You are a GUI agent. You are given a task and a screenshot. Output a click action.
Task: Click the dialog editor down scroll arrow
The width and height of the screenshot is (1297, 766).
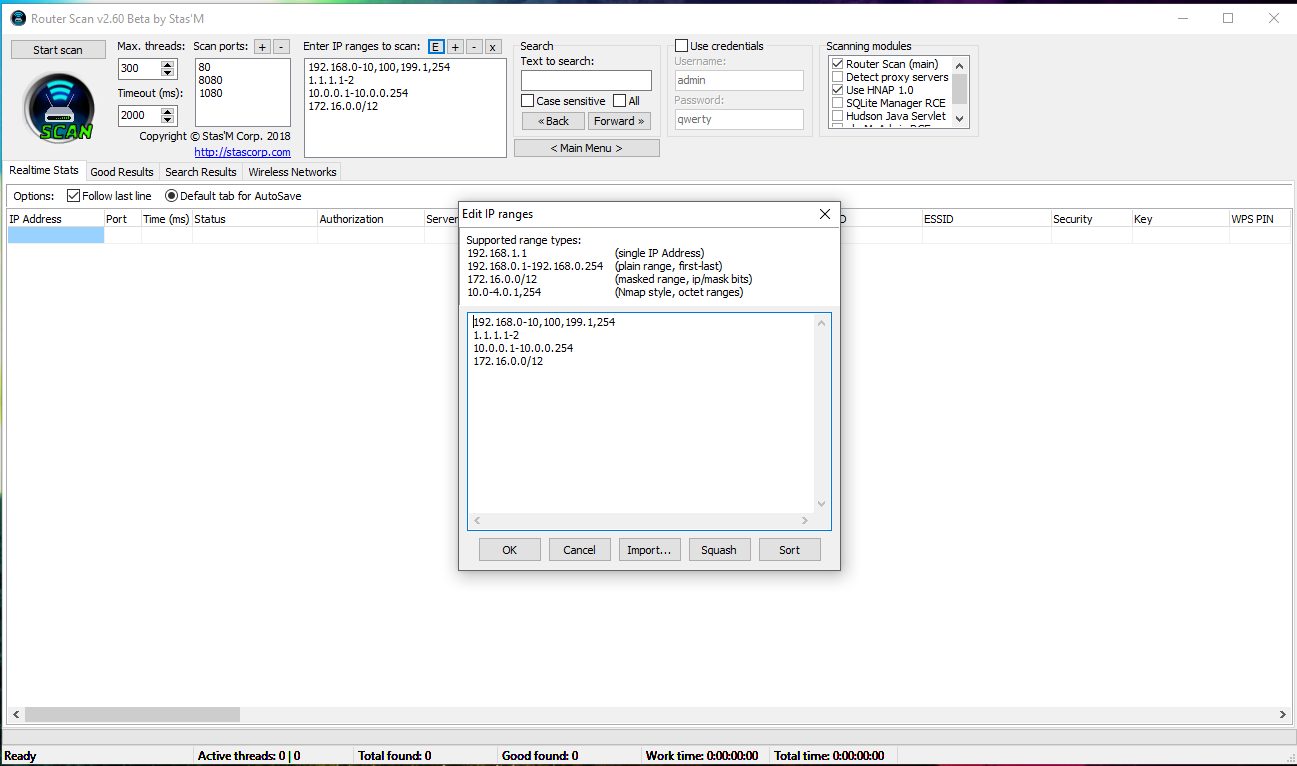point(822,504)
